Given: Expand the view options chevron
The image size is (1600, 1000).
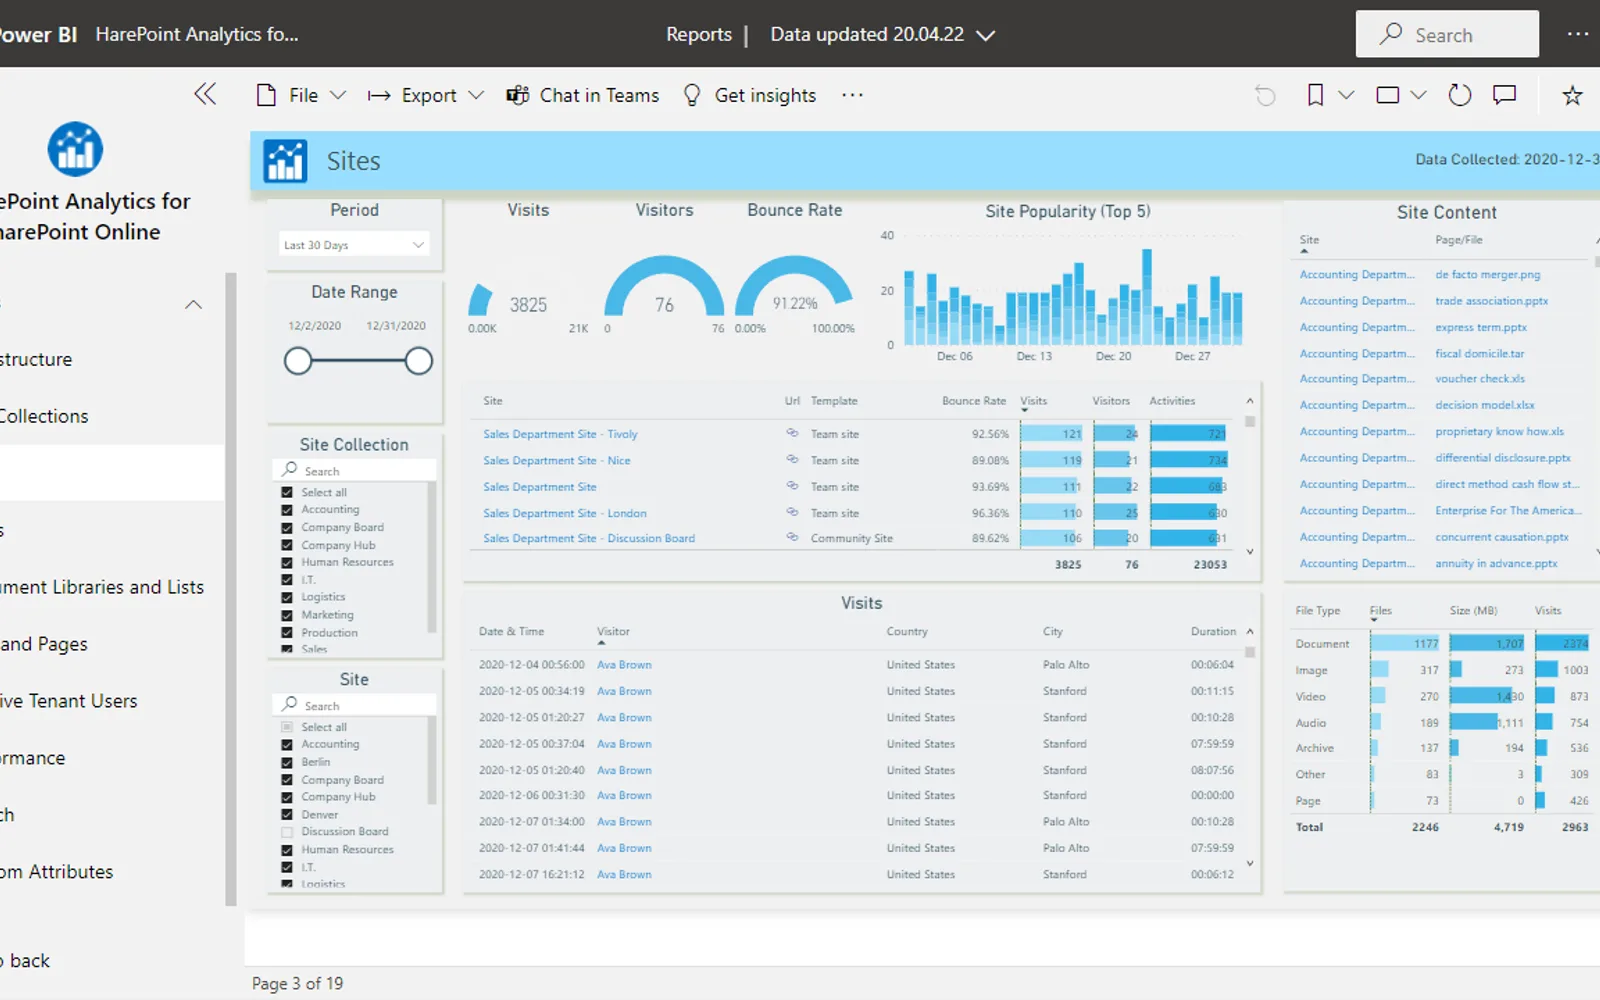Looking at the screenshot, I should pos(1418,95).
